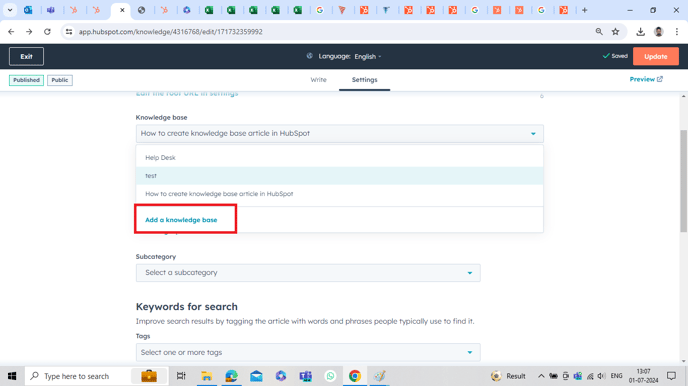Click the Public visibility badge
Screen dimensions: 688x386
point(60,80)
